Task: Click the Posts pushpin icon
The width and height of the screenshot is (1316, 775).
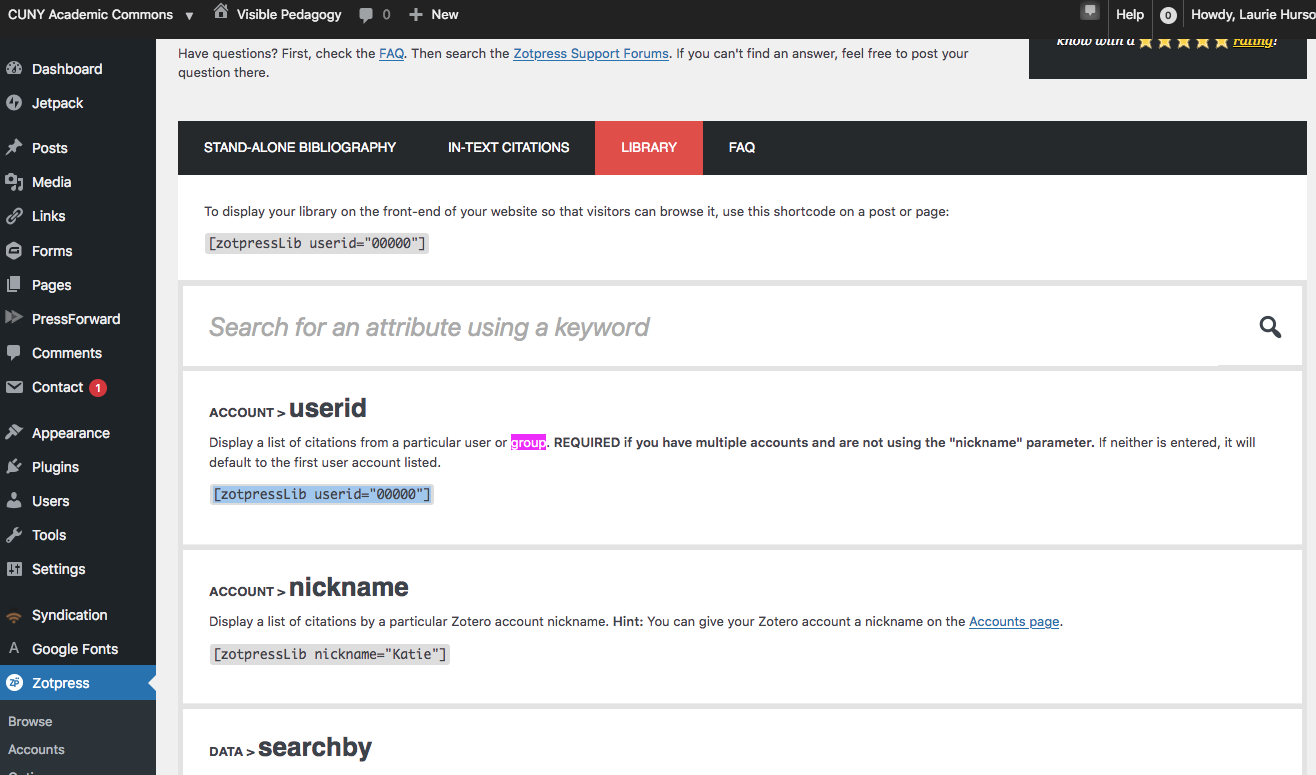Action: coord(14,148)
